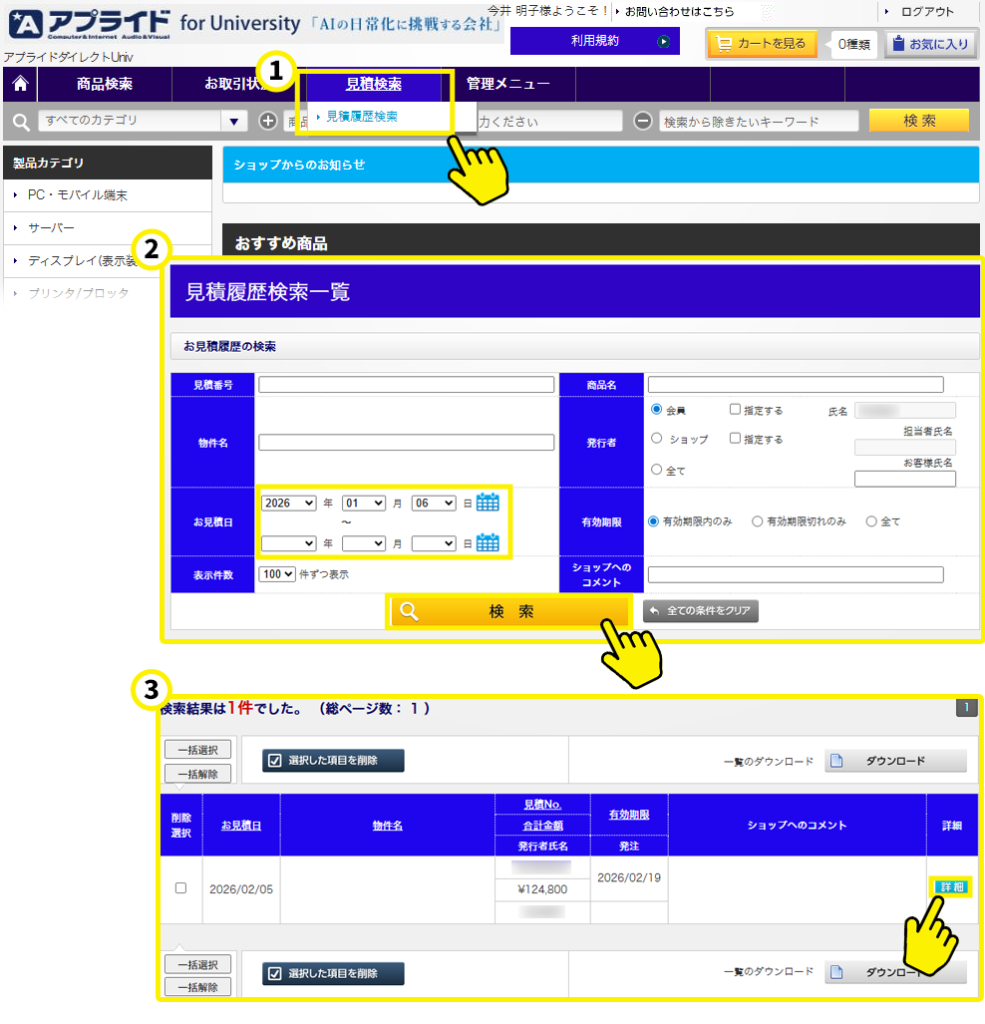Screen dimensions: 985x1024
Task: Open the 表示件数 dropdown showing 100
Action: (276, 575)
